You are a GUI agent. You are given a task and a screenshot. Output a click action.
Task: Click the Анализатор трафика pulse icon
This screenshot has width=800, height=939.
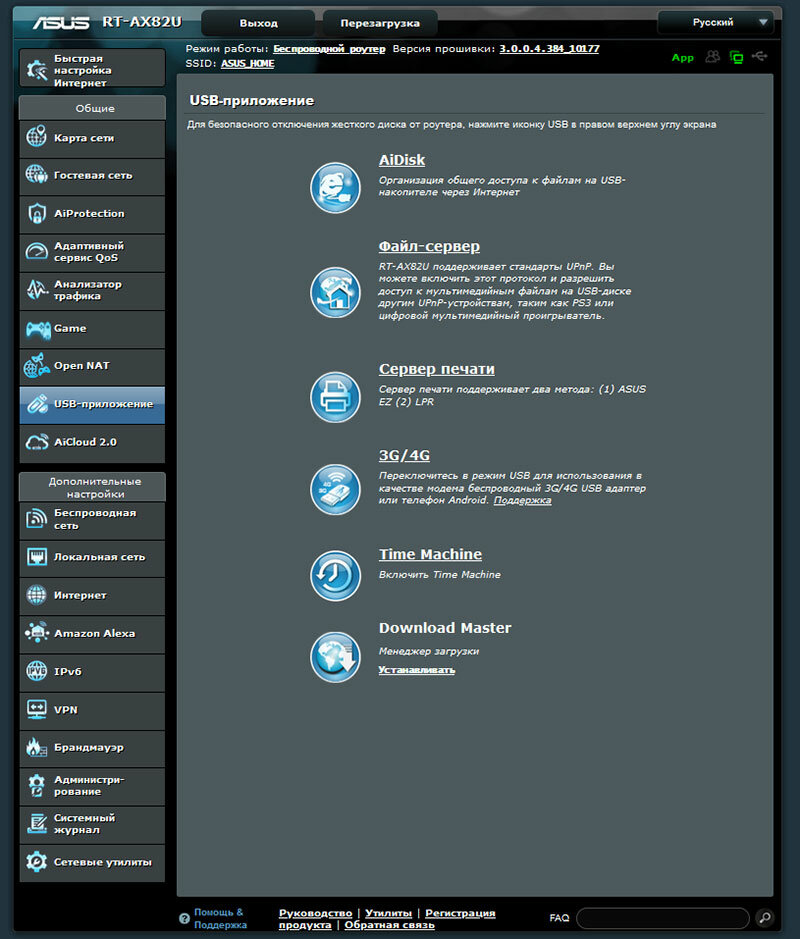[37, 290]
